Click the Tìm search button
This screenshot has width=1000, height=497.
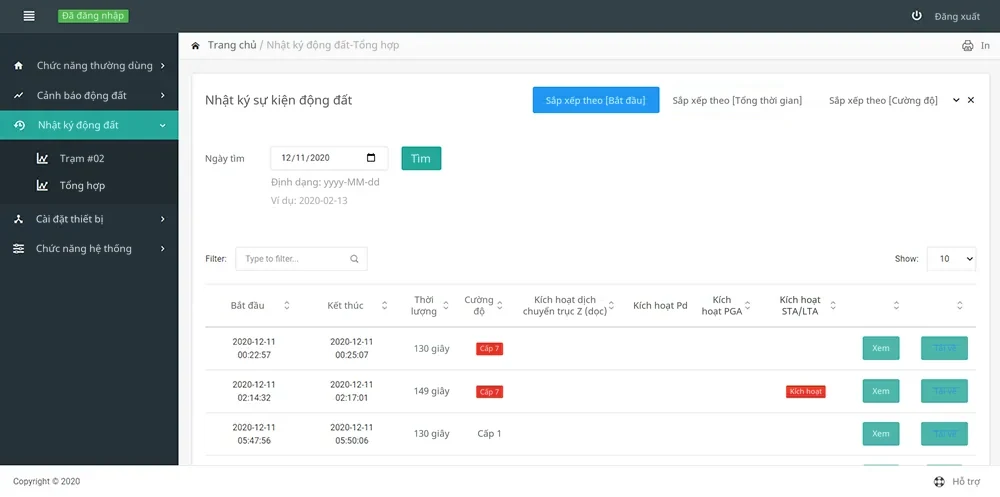tap(421, 158)
